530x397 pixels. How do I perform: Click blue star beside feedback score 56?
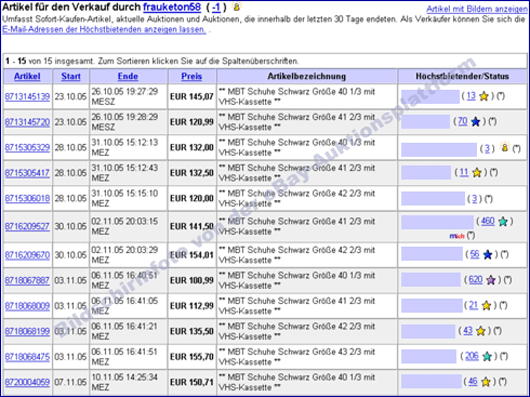tap(487, 254)
